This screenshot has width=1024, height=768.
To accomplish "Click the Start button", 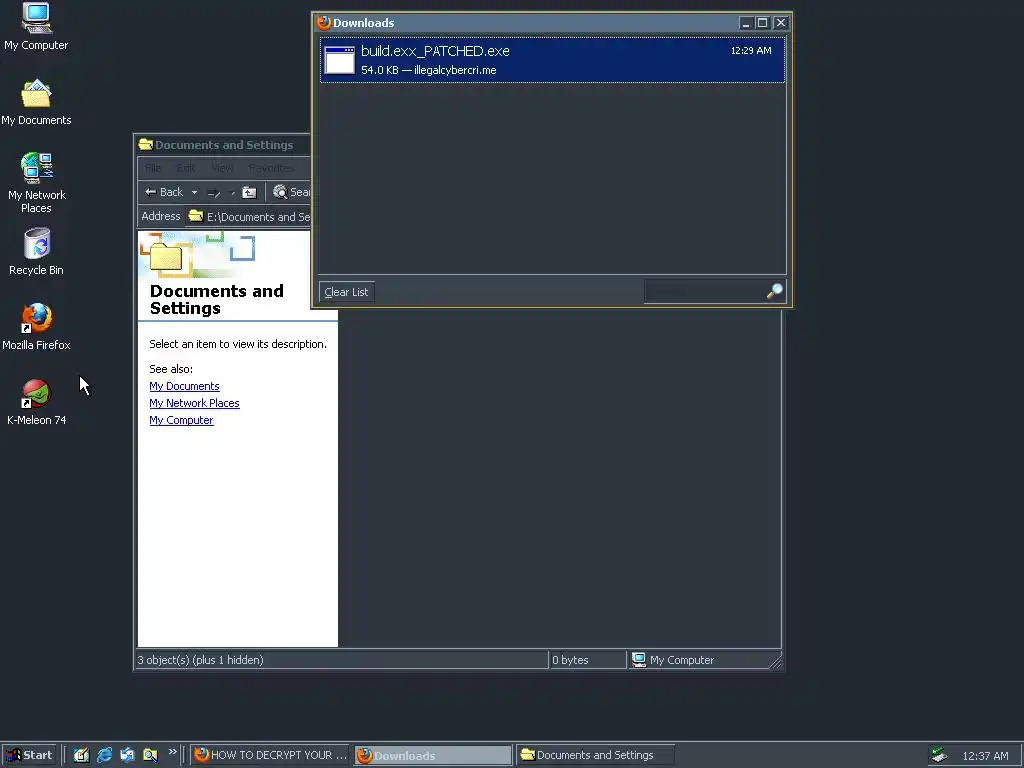I will (x=28, y=755).
